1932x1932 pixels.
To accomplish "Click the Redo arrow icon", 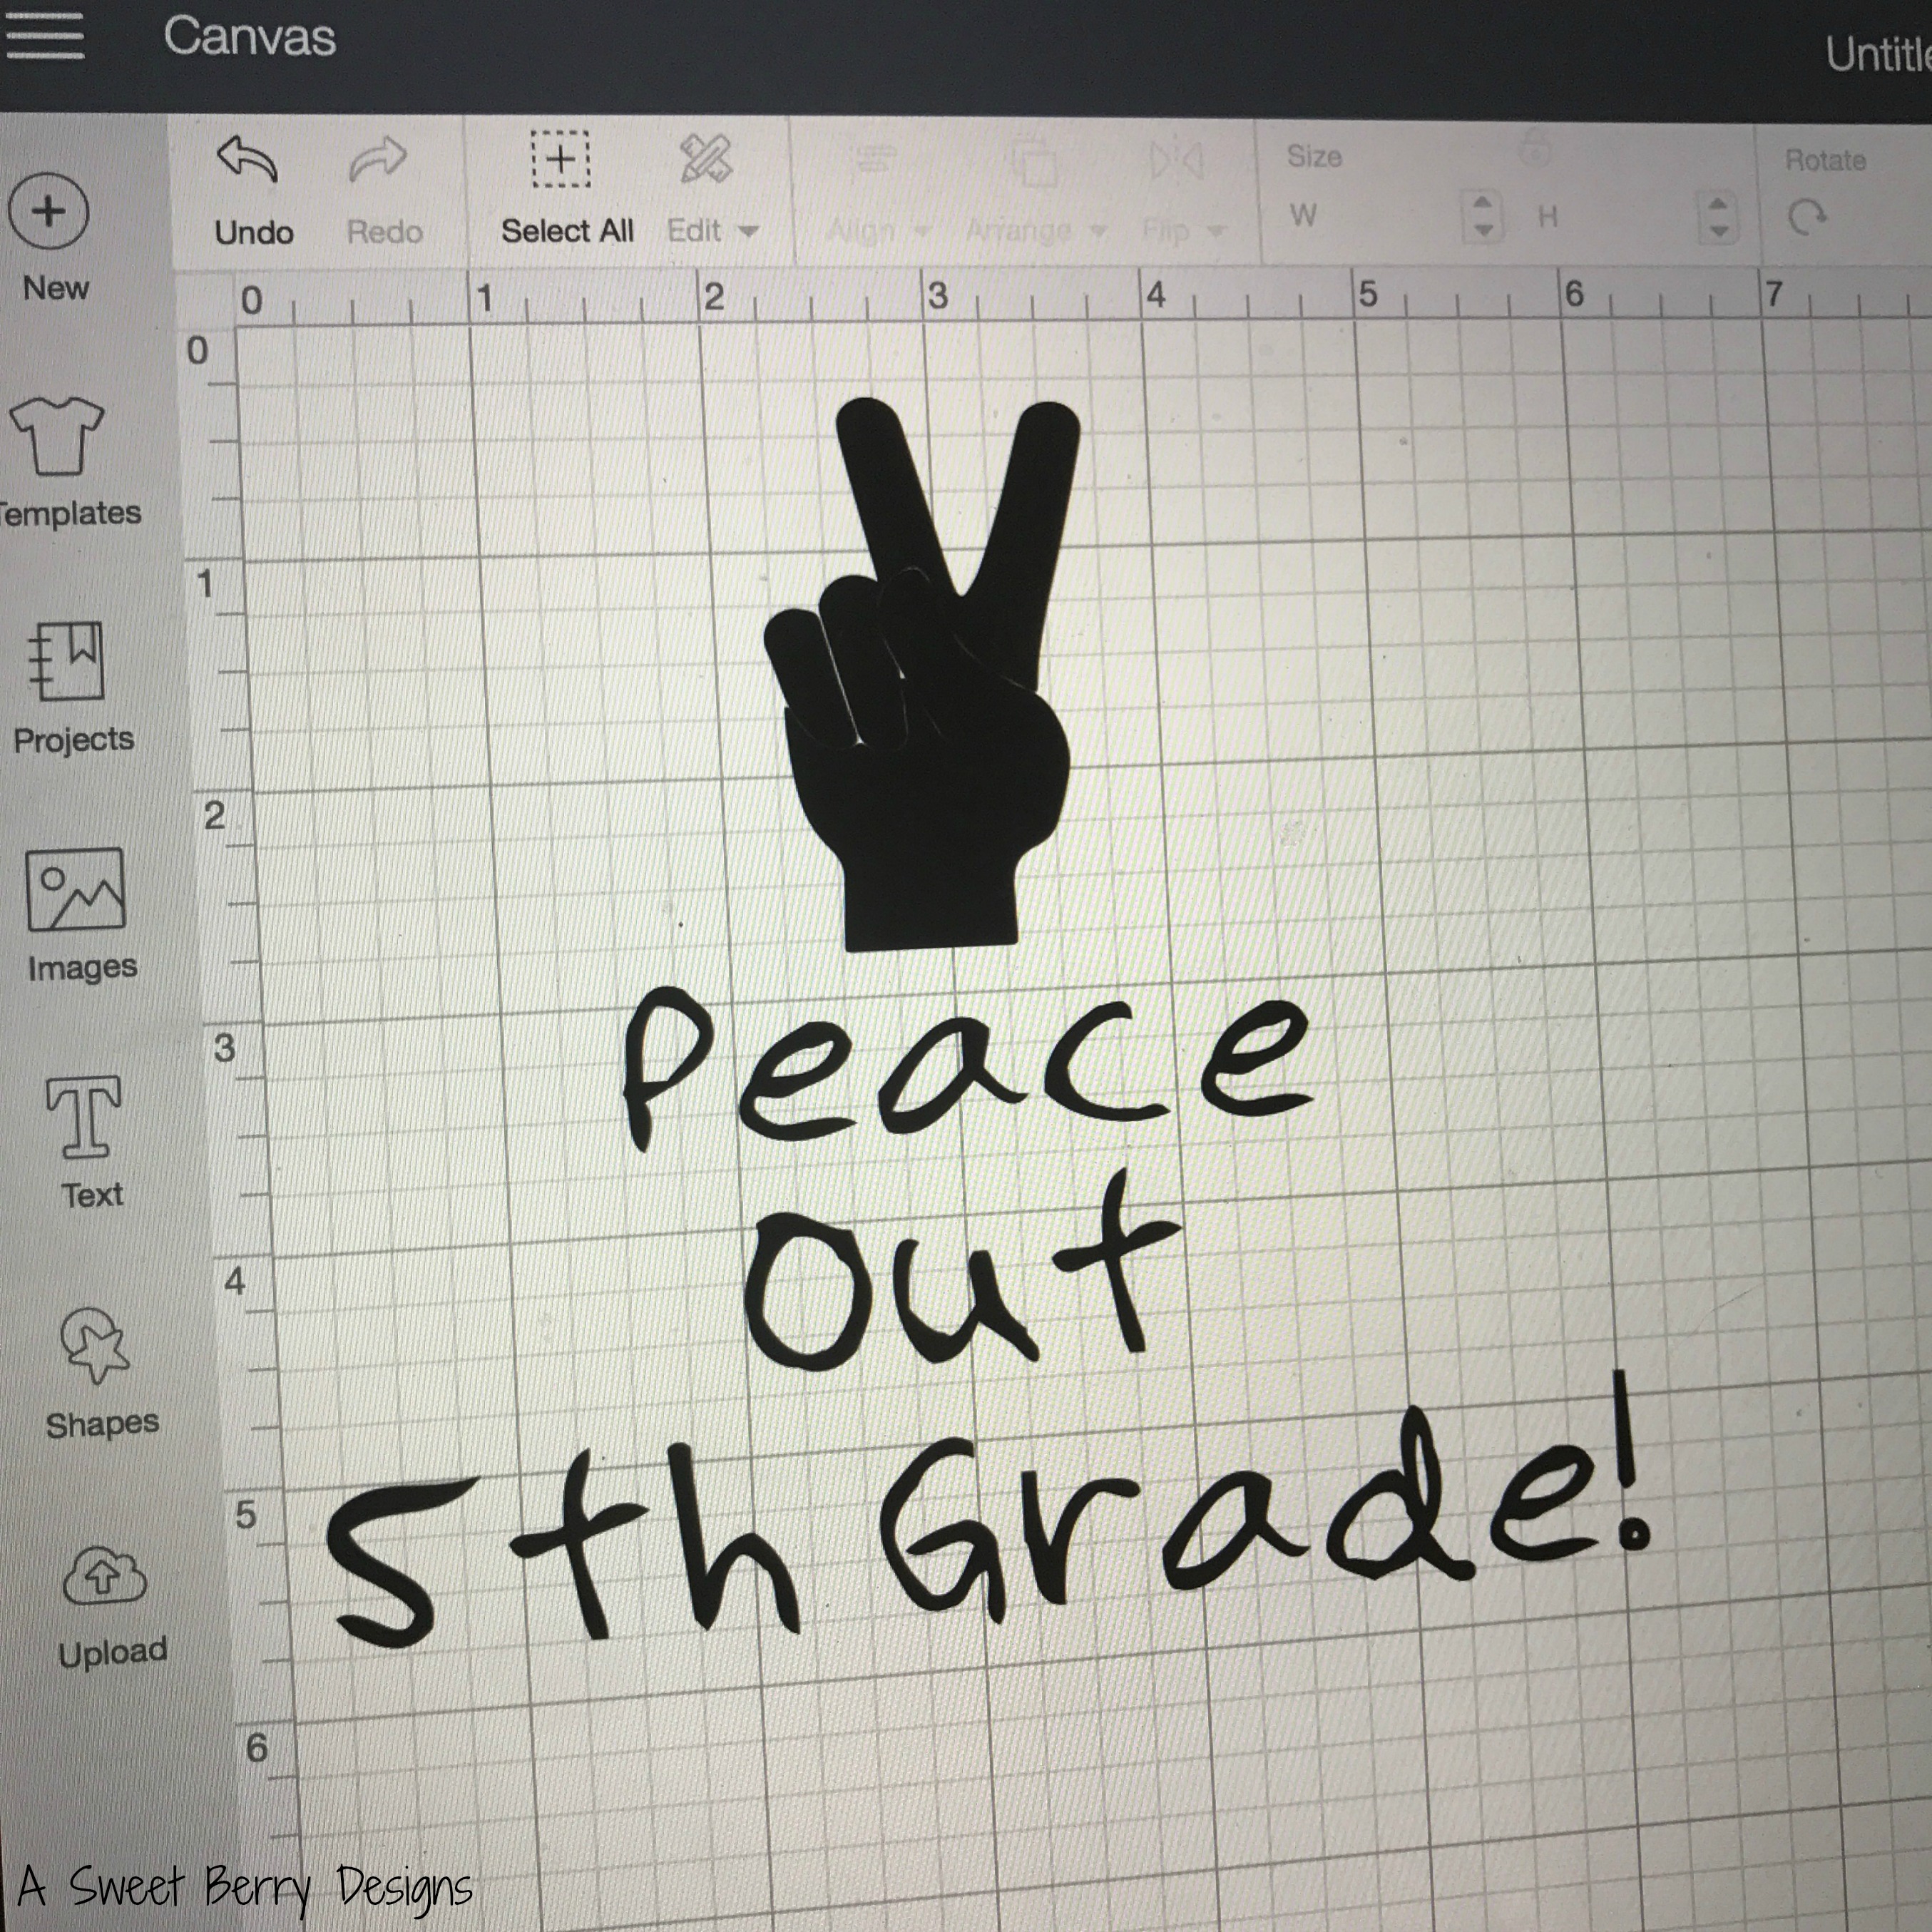I will point(378,159).
